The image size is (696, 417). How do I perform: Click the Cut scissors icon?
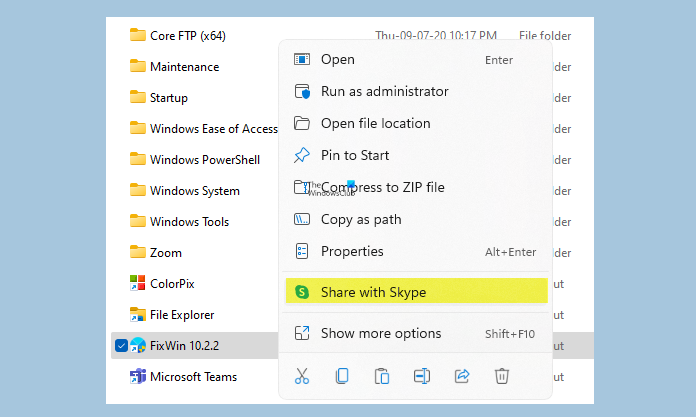coord(302,376)
